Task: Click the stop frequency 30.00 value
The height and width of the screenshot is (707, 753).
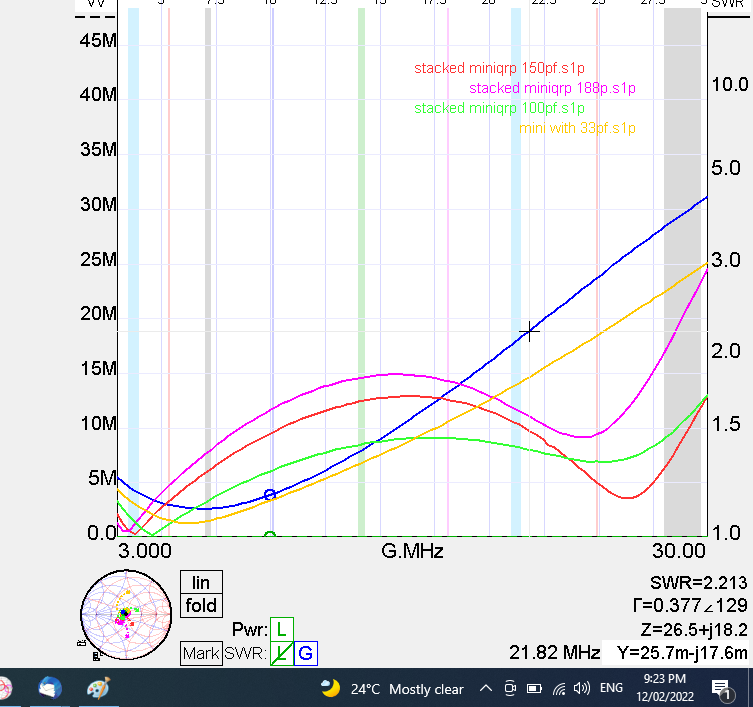Action: pyautogui.click(x=679, y=551)
